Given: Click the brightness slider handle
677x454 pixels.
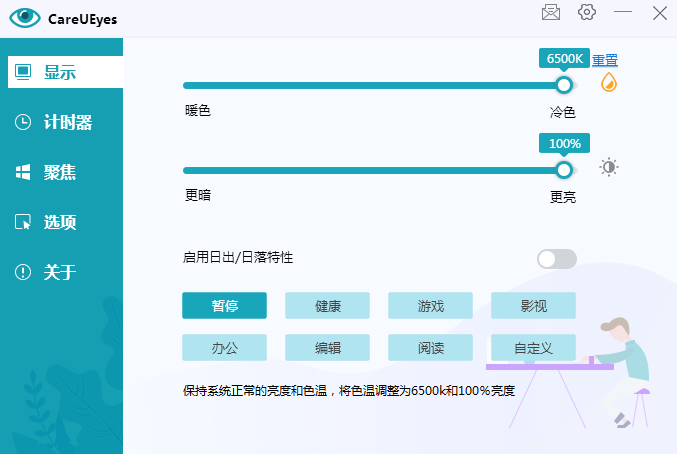Looking at the screenshot, I should 564,170.
